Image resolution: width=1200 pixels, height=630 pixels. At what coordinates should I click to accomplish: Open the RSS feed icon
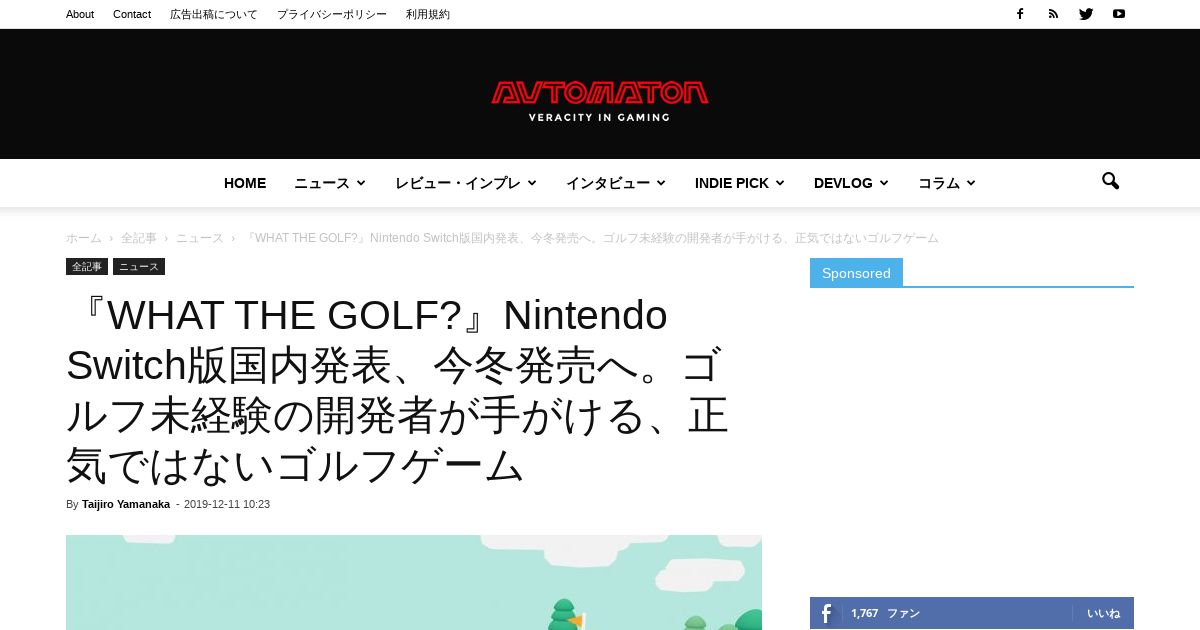(x=1053, y=14)
